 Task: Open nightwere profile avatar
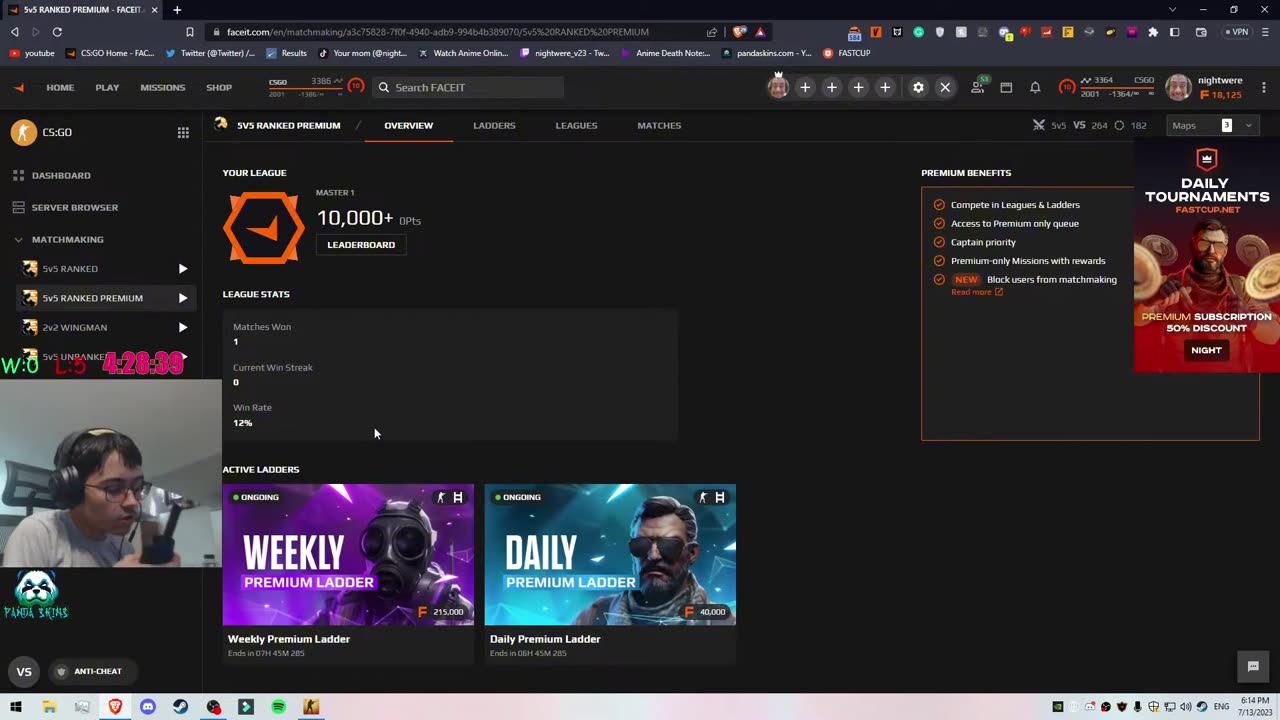(1179, 87)
